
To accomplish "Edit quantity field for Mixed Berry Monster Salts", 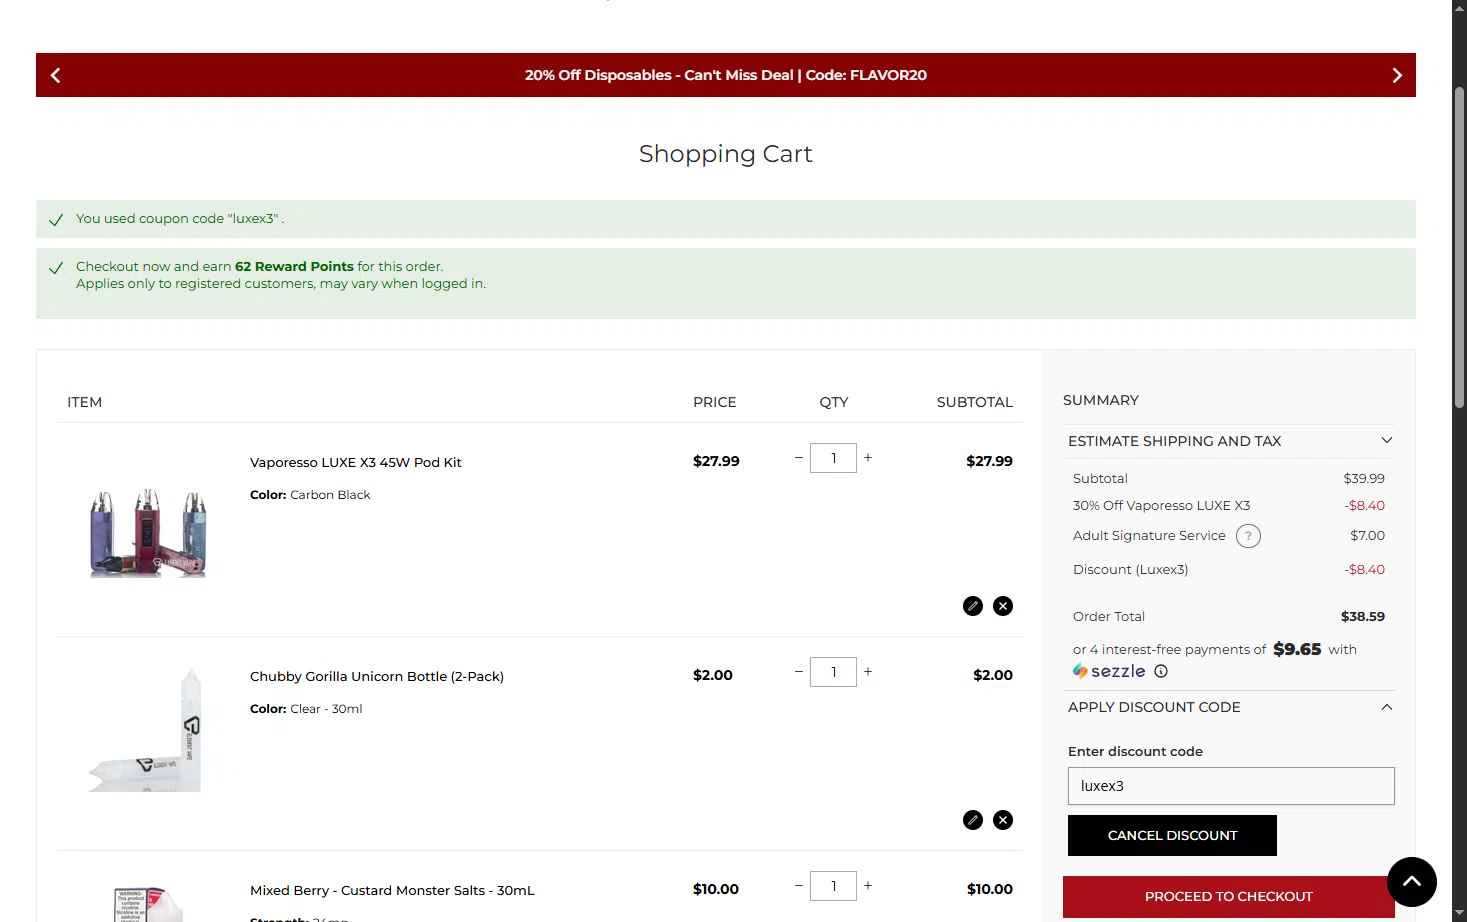I will pos(833,886).
